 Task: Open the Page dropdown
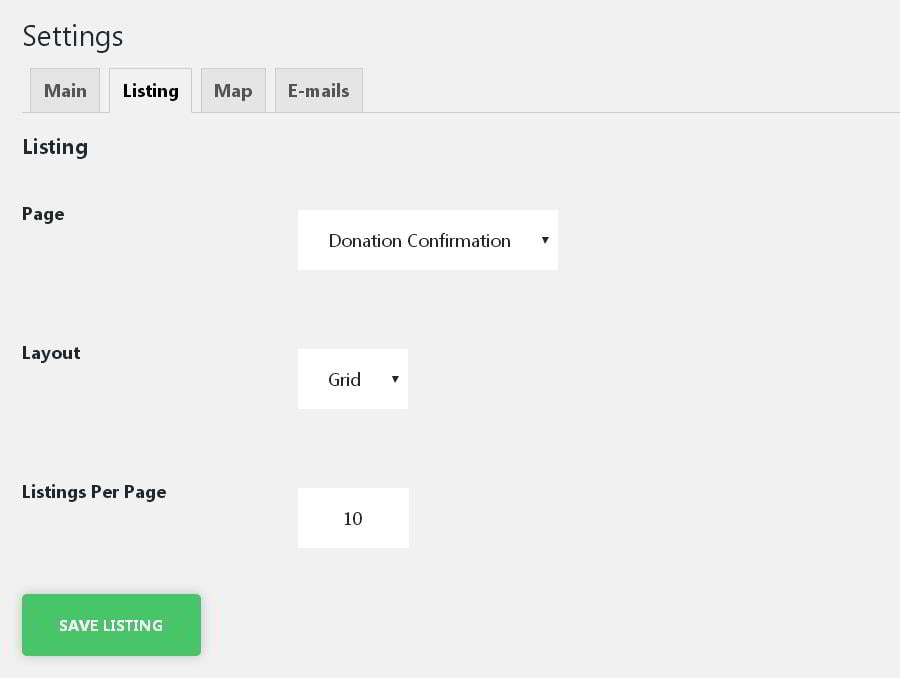tap(427, 240)
